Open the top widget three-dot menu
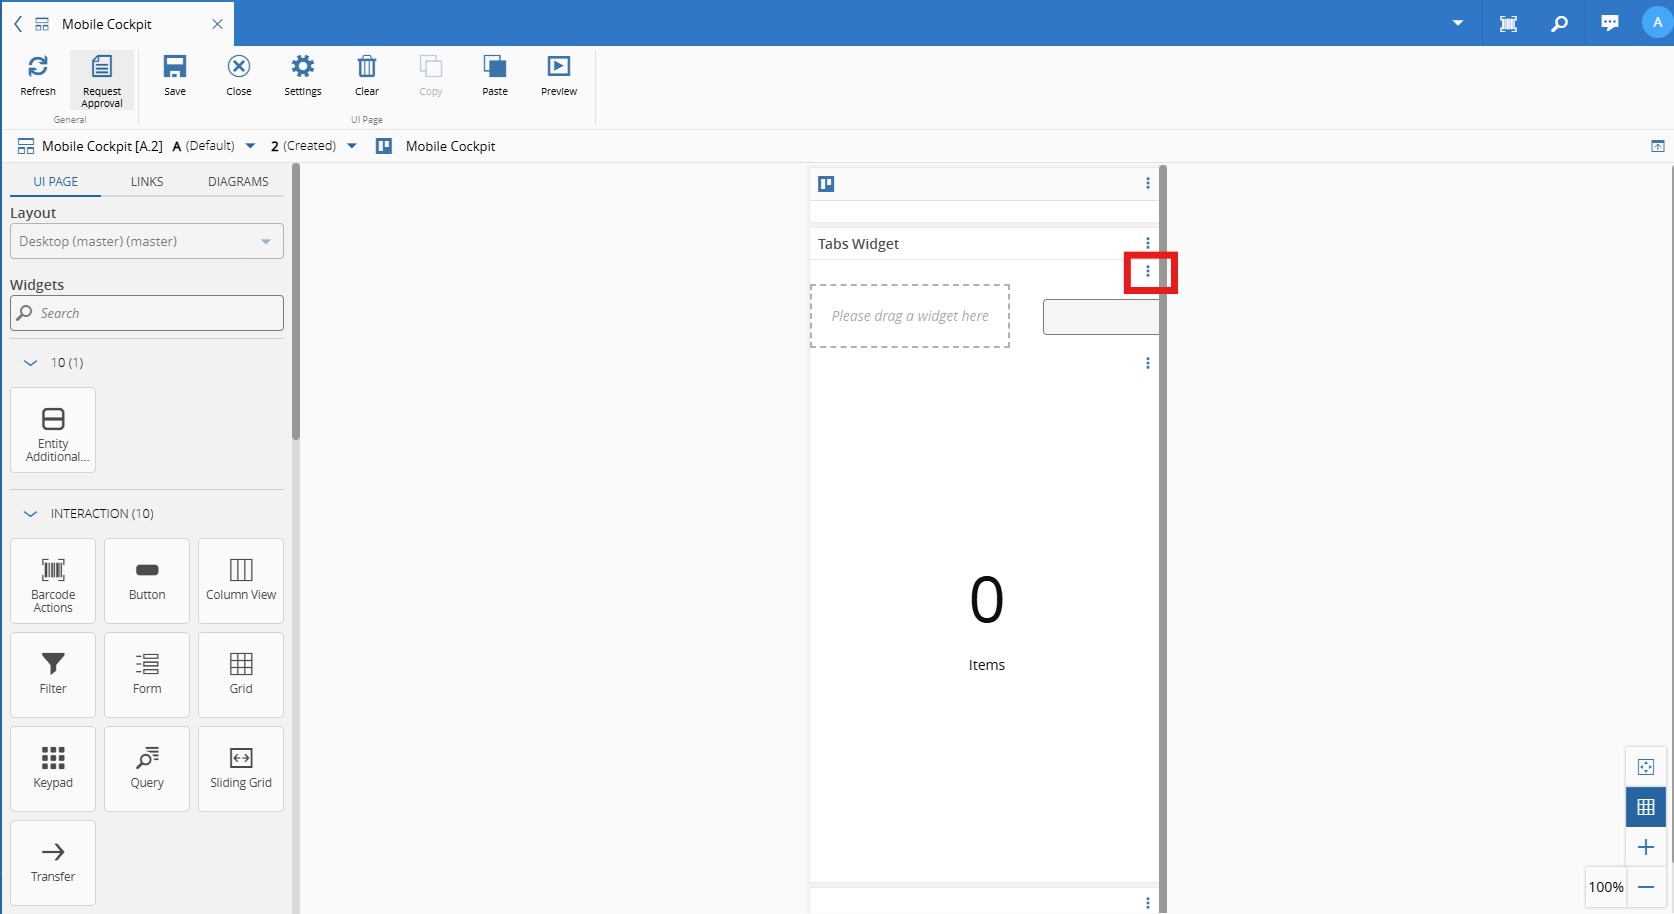The height and width of the screenshot is (914, 1674). tap(1148, 183)
